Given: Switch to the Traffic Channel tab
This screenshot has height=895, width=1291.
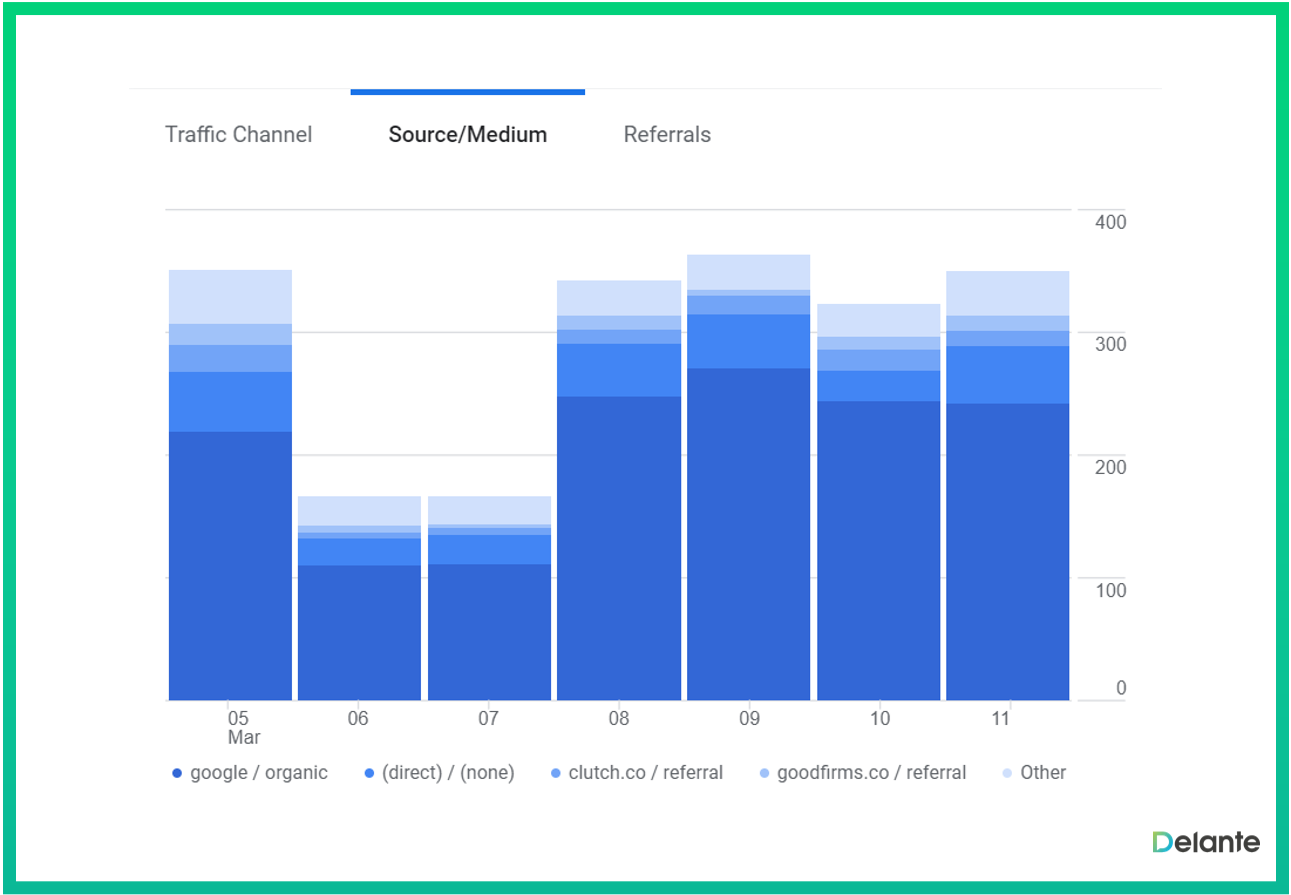Looking at the screenshot, I should [x=238, y=134].
